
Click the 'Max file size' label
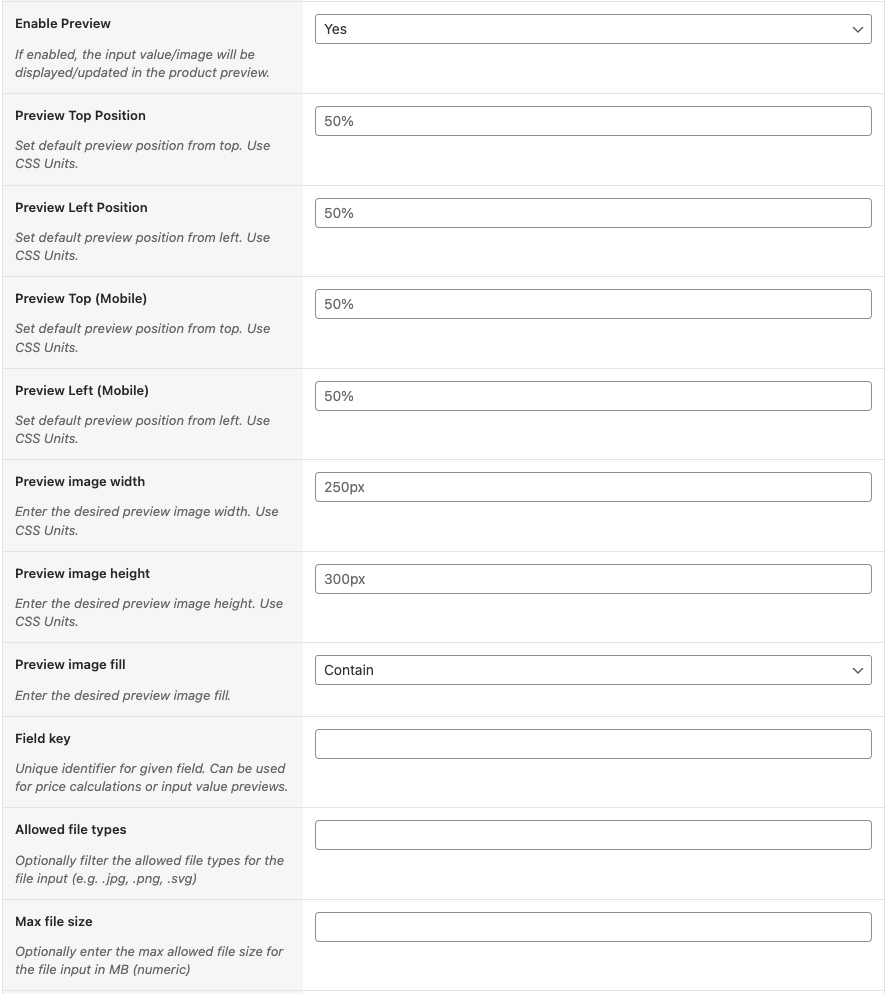[x=54, y=921]
